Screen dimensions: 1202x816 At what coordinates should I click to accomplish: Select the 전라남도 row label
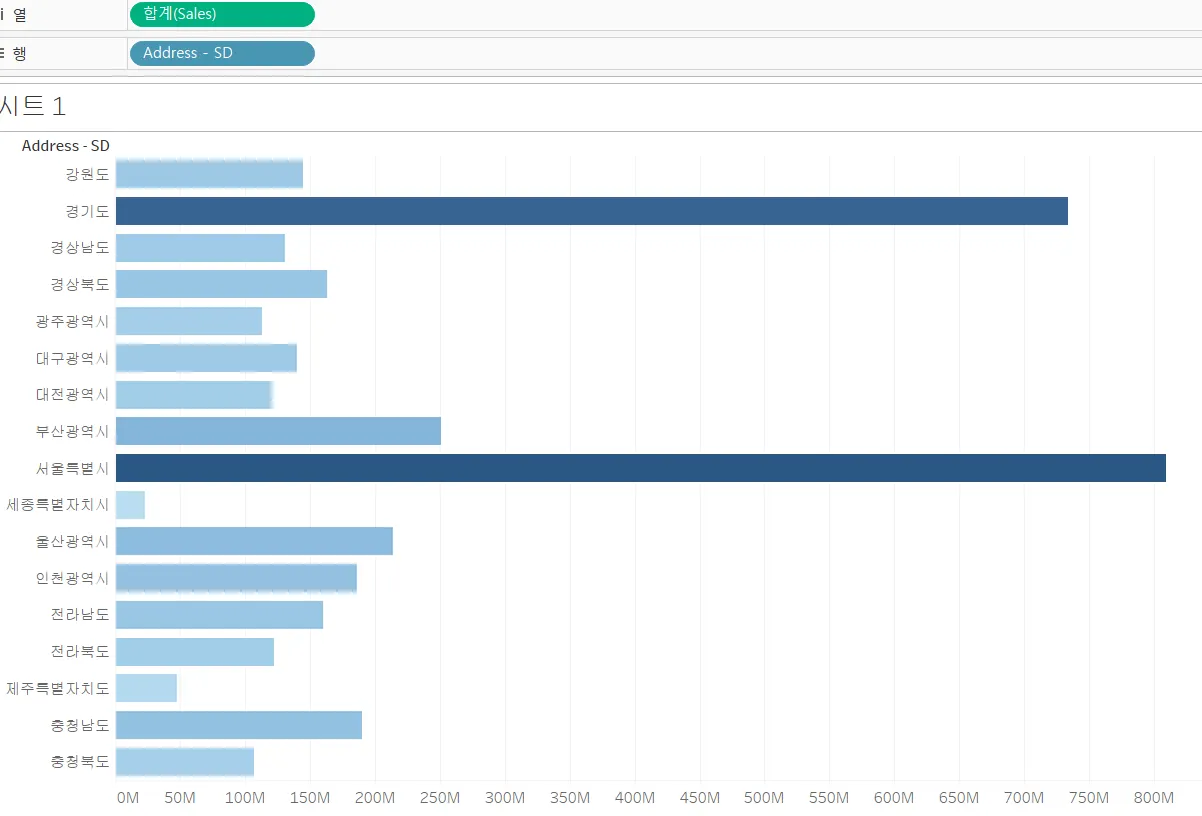click(80, 614)
